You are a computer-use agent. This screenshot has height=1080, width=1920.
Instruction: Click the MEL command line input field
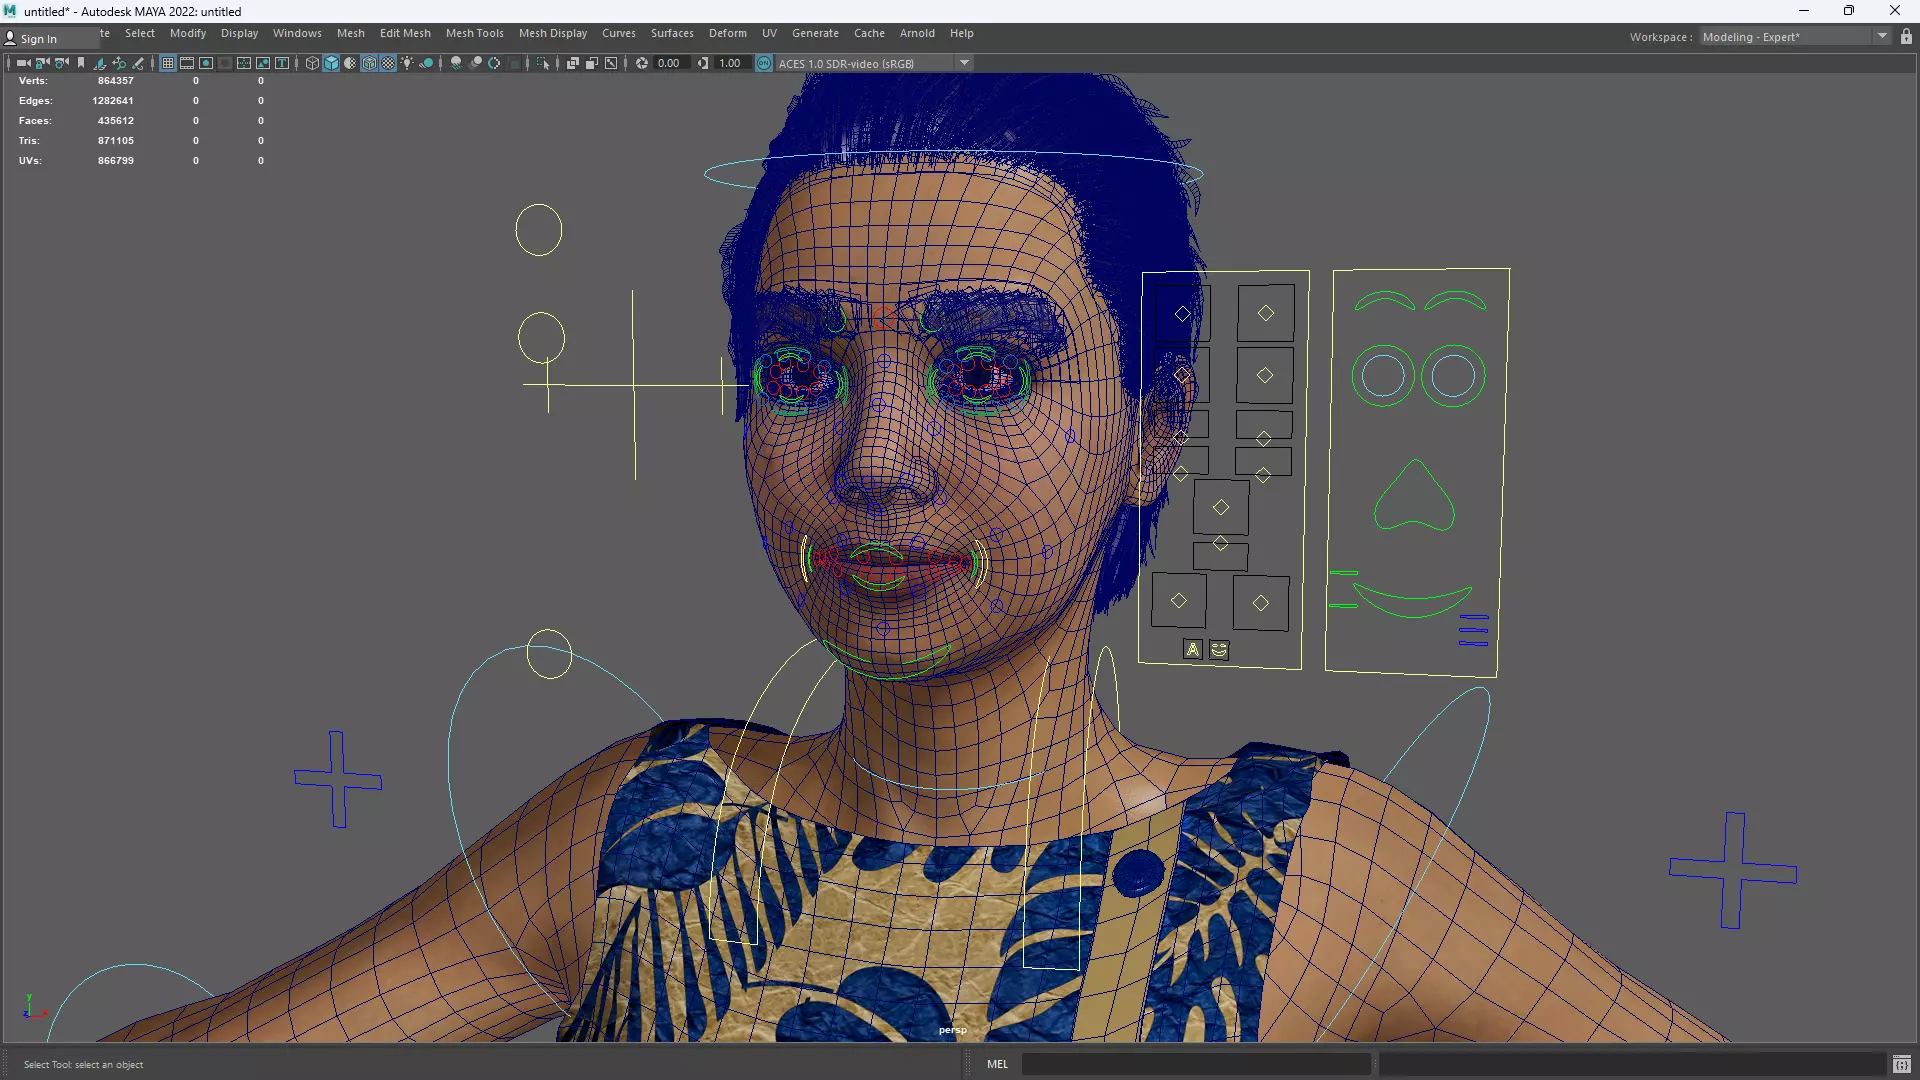[1195, 1064]
